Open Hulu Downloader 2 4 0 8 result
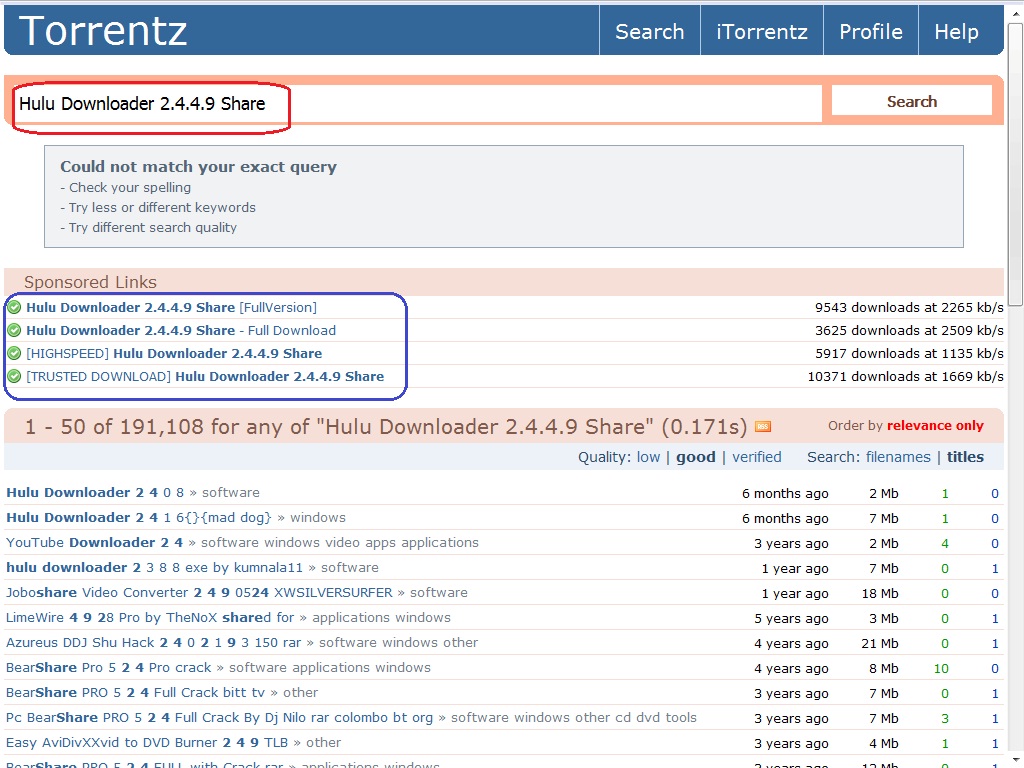This screenshot has width=1024, height=768. 95,492
